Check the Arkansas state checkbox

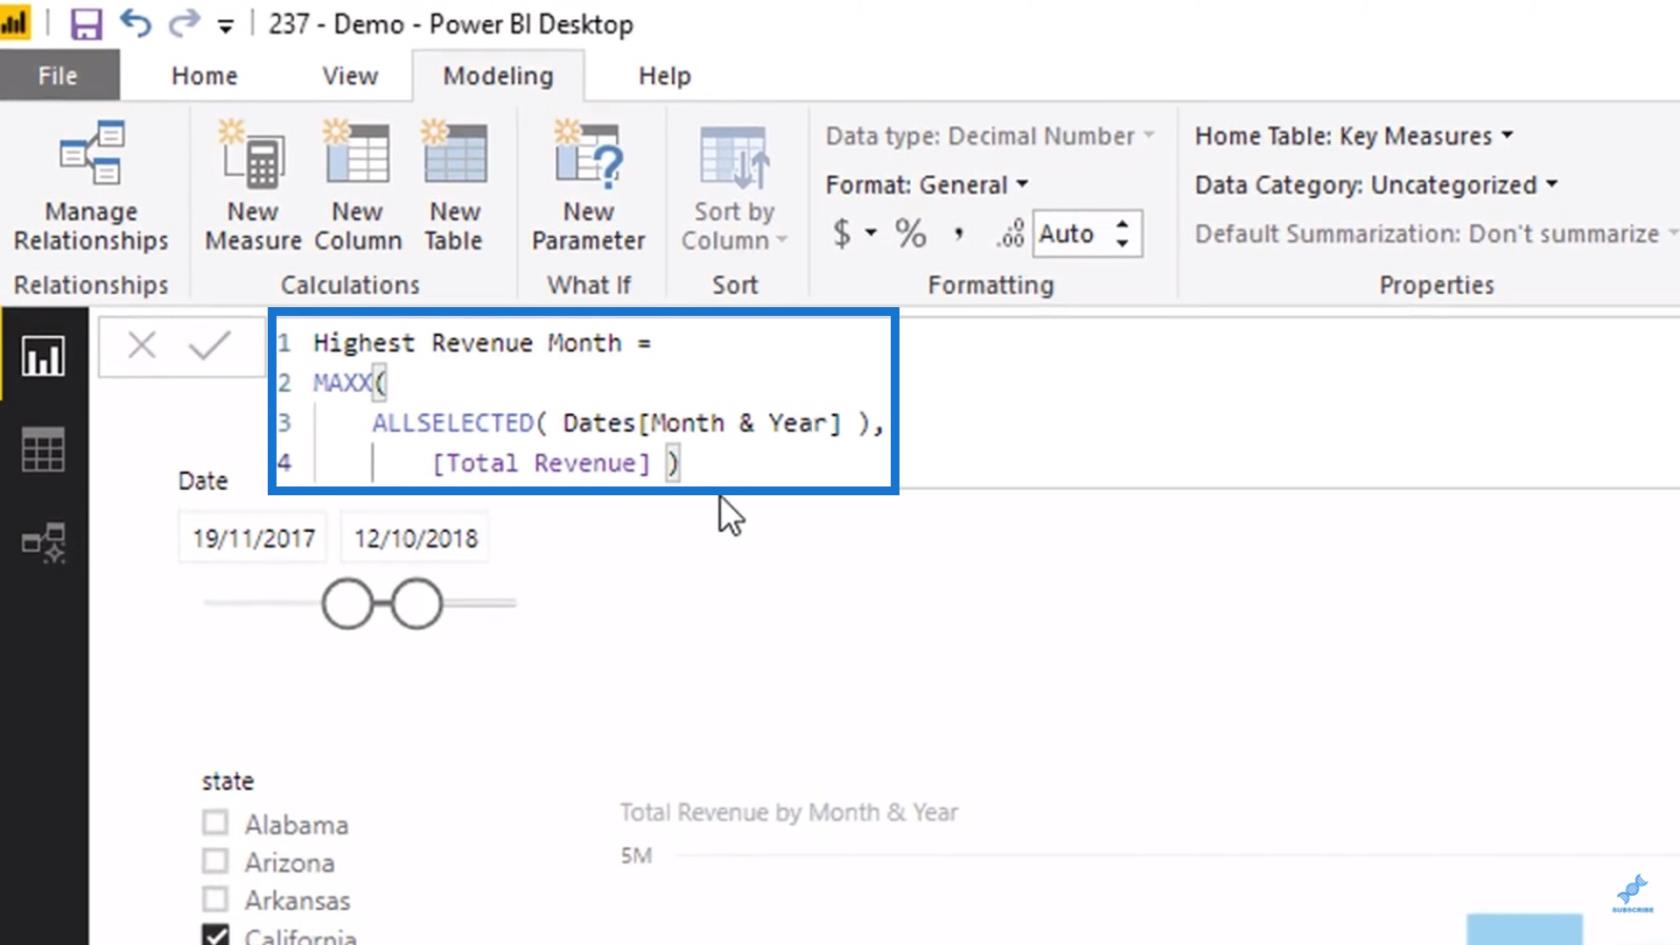(x=215, y=899)
